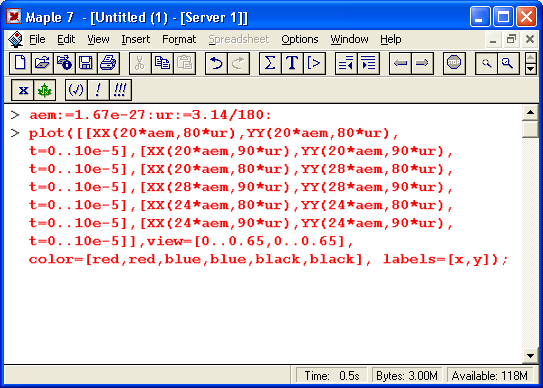
Task: Insert a new execution group [> icon
Action: click(314, 63)
